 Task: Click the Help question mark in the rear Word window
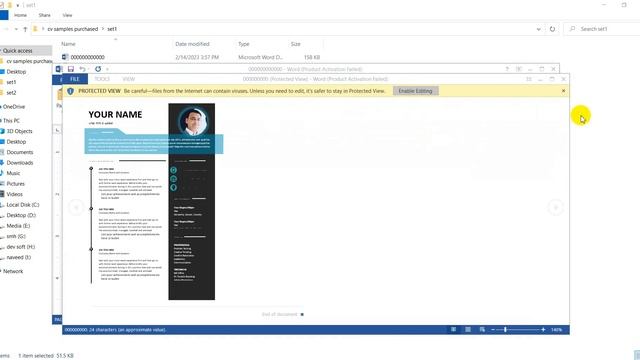point(507,69)
